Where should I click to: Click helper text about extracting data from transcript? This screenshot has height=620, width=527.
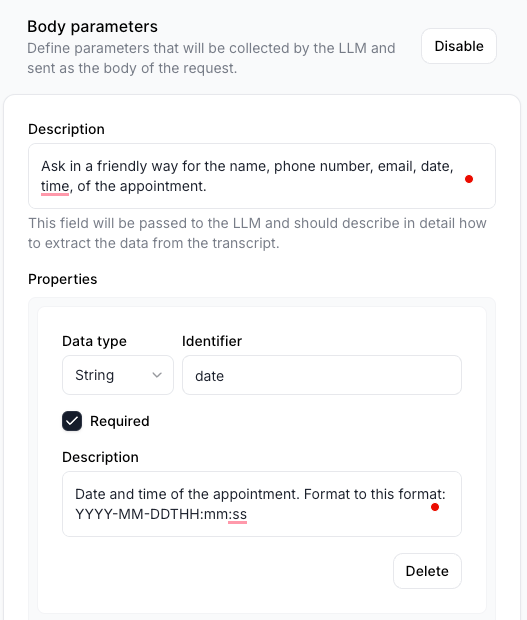257,233
